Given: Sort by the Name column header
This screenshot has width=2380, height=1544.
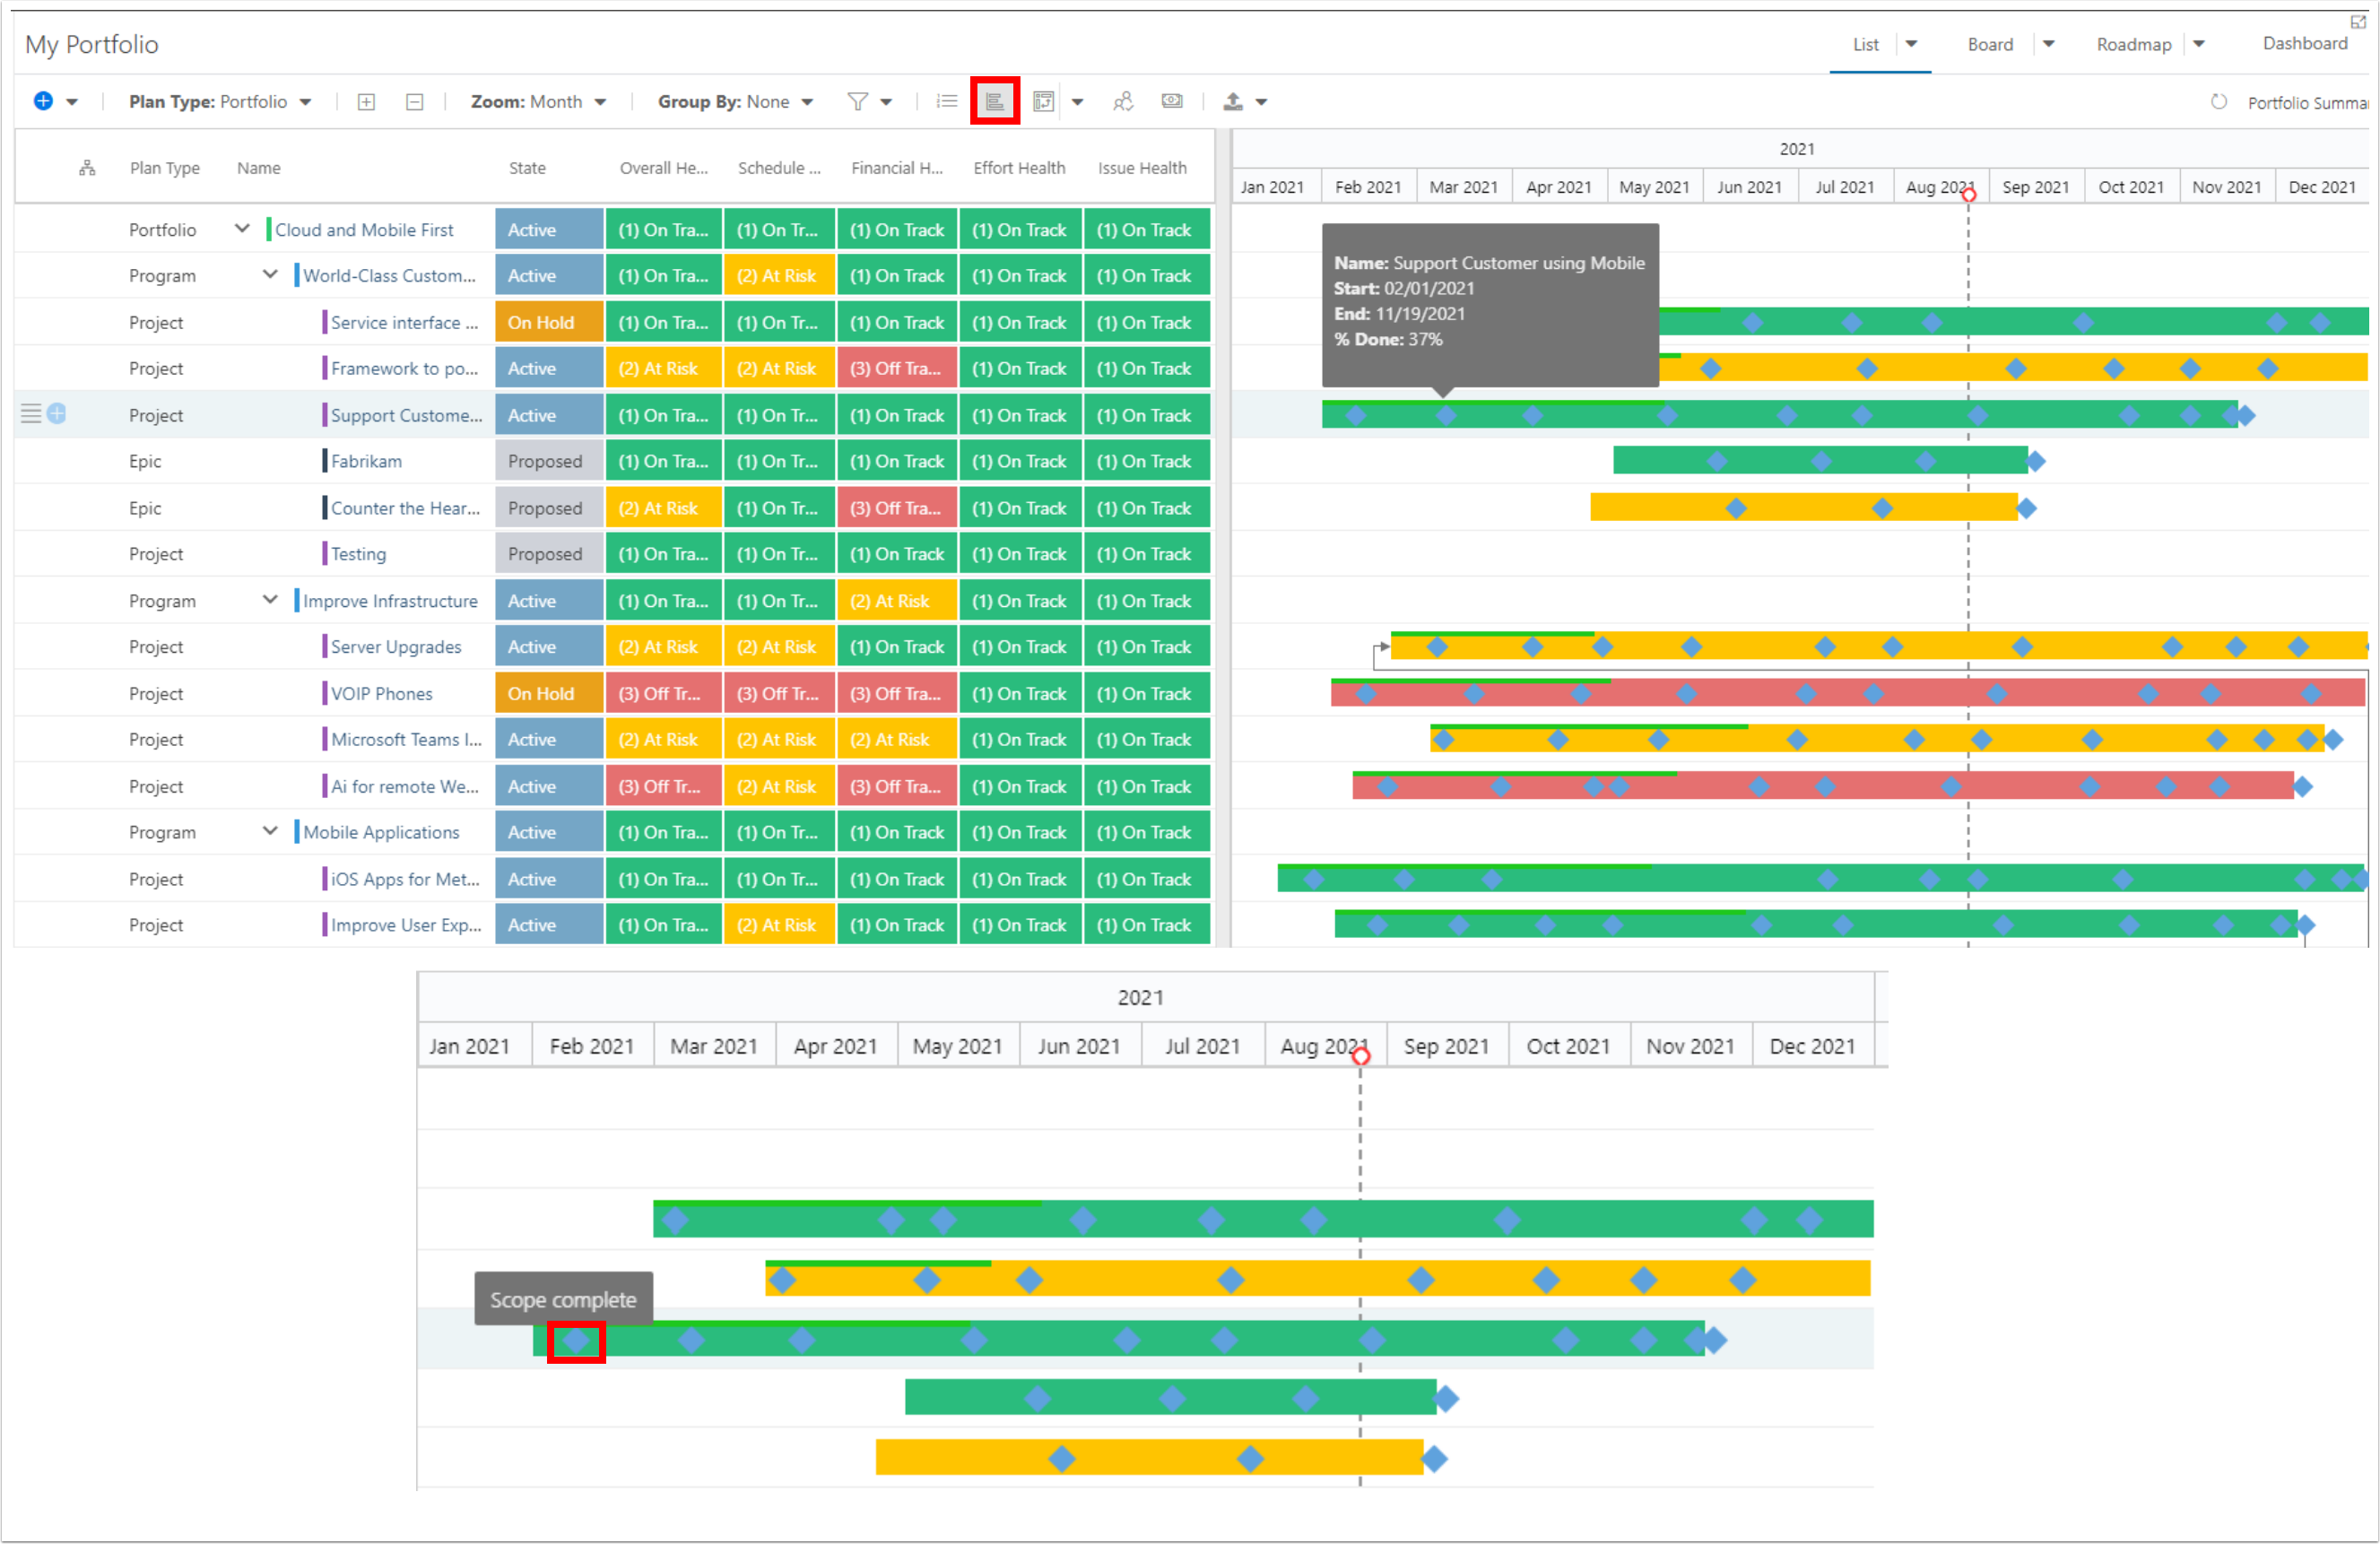Looking at the screenshot, I should pyautogui.click(x=258, y=168).
